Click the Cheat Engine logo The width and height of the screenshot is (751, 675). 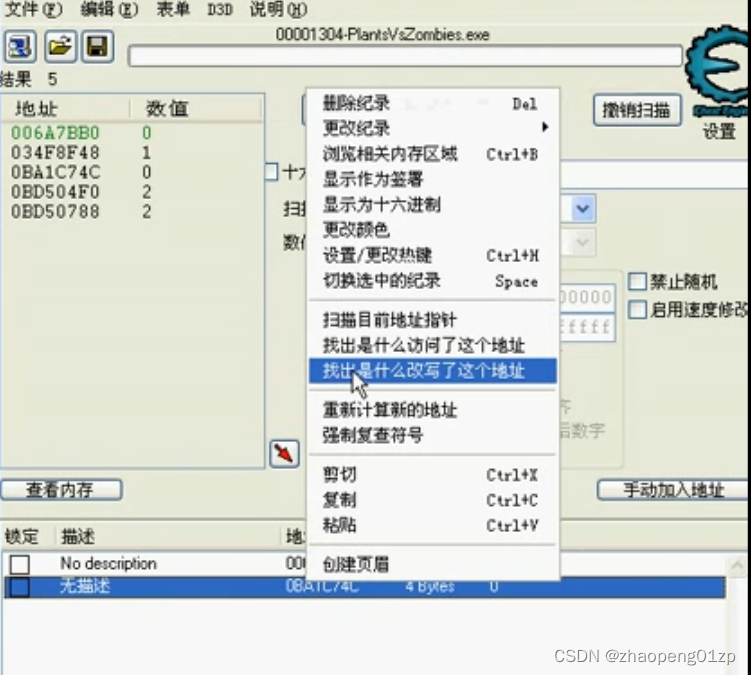click(x=718, y=69)
